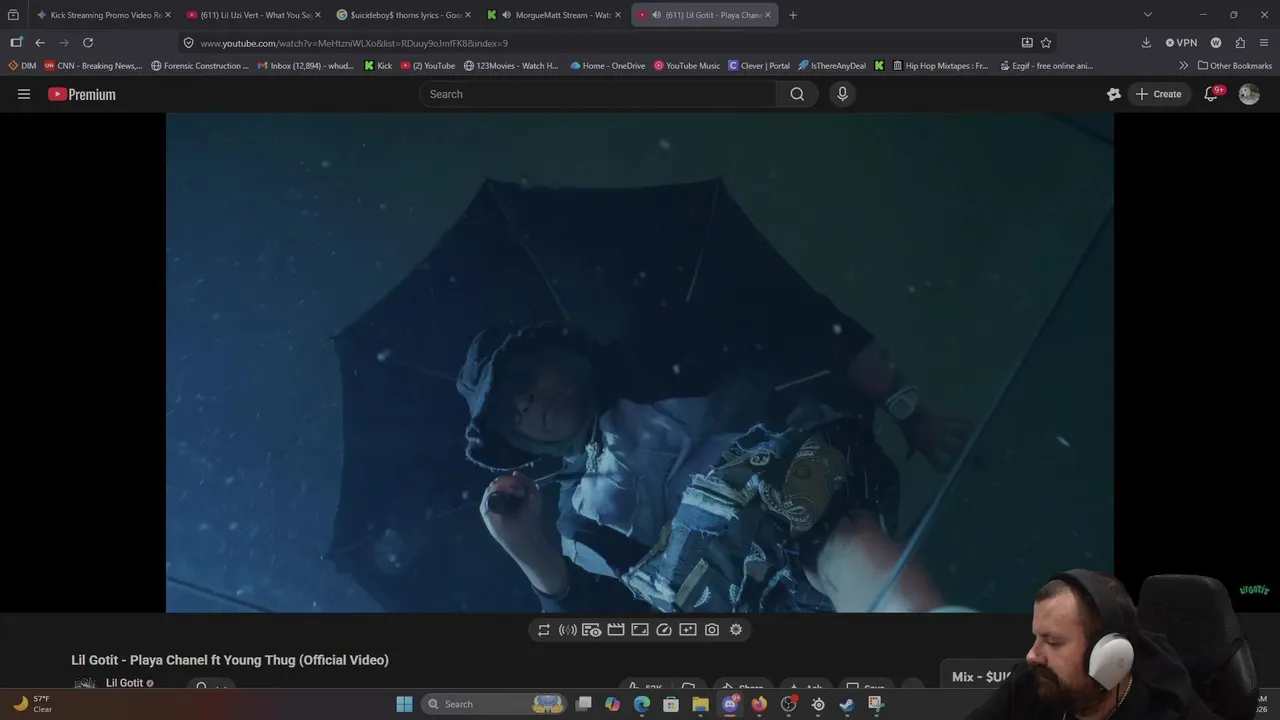This screenshot has height=720, width=1280.
Task: Open video filters sparkle icon
Action: [688, 630]
